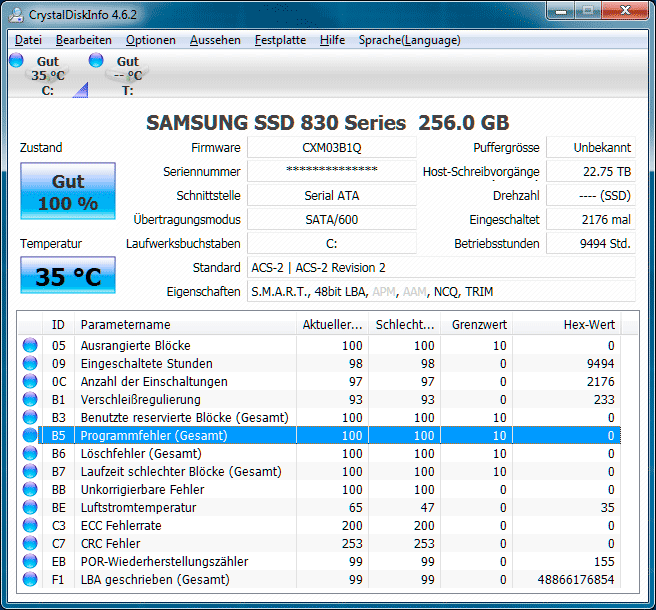Select the POR-Wiederherstellungszähler parameter name
The height and width of the screenshot is (610, 656).
[164, 561]
